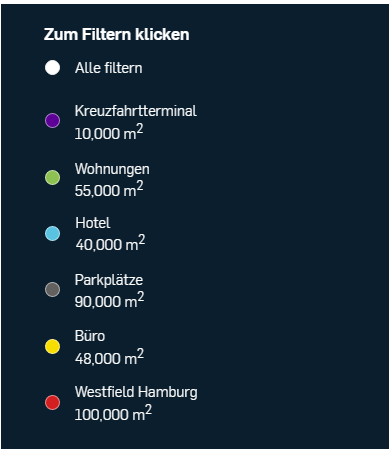This screenshot has width=389, height=452.
Task: Click the 40,000 m² area value
Action: pyautogui.click(x=110, y=243)
